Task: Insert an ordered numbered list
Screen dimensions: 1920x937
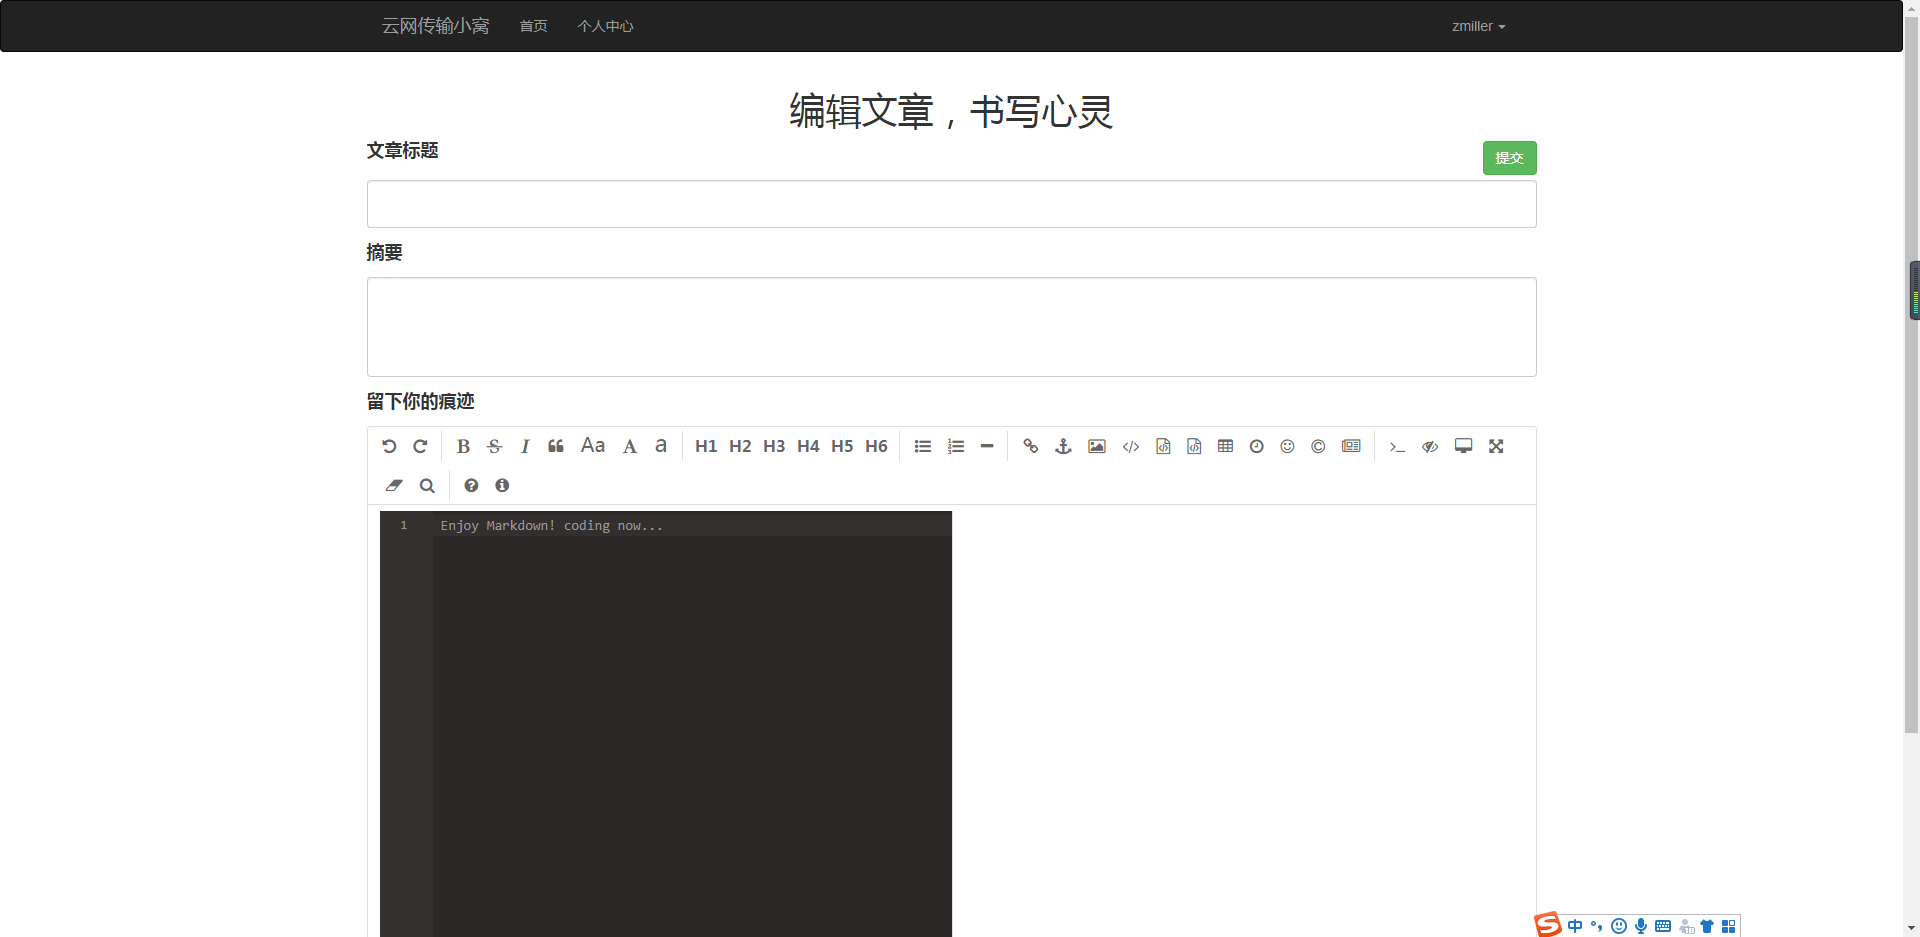Action: 956,446
